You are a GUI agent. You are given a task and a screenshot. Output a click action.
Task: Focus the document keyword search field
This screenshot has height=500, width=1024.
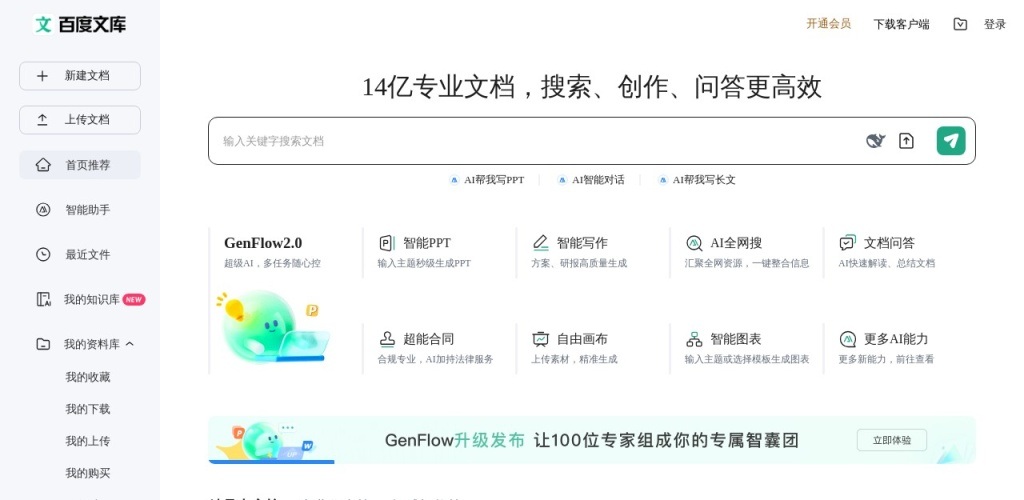(530, 141)
